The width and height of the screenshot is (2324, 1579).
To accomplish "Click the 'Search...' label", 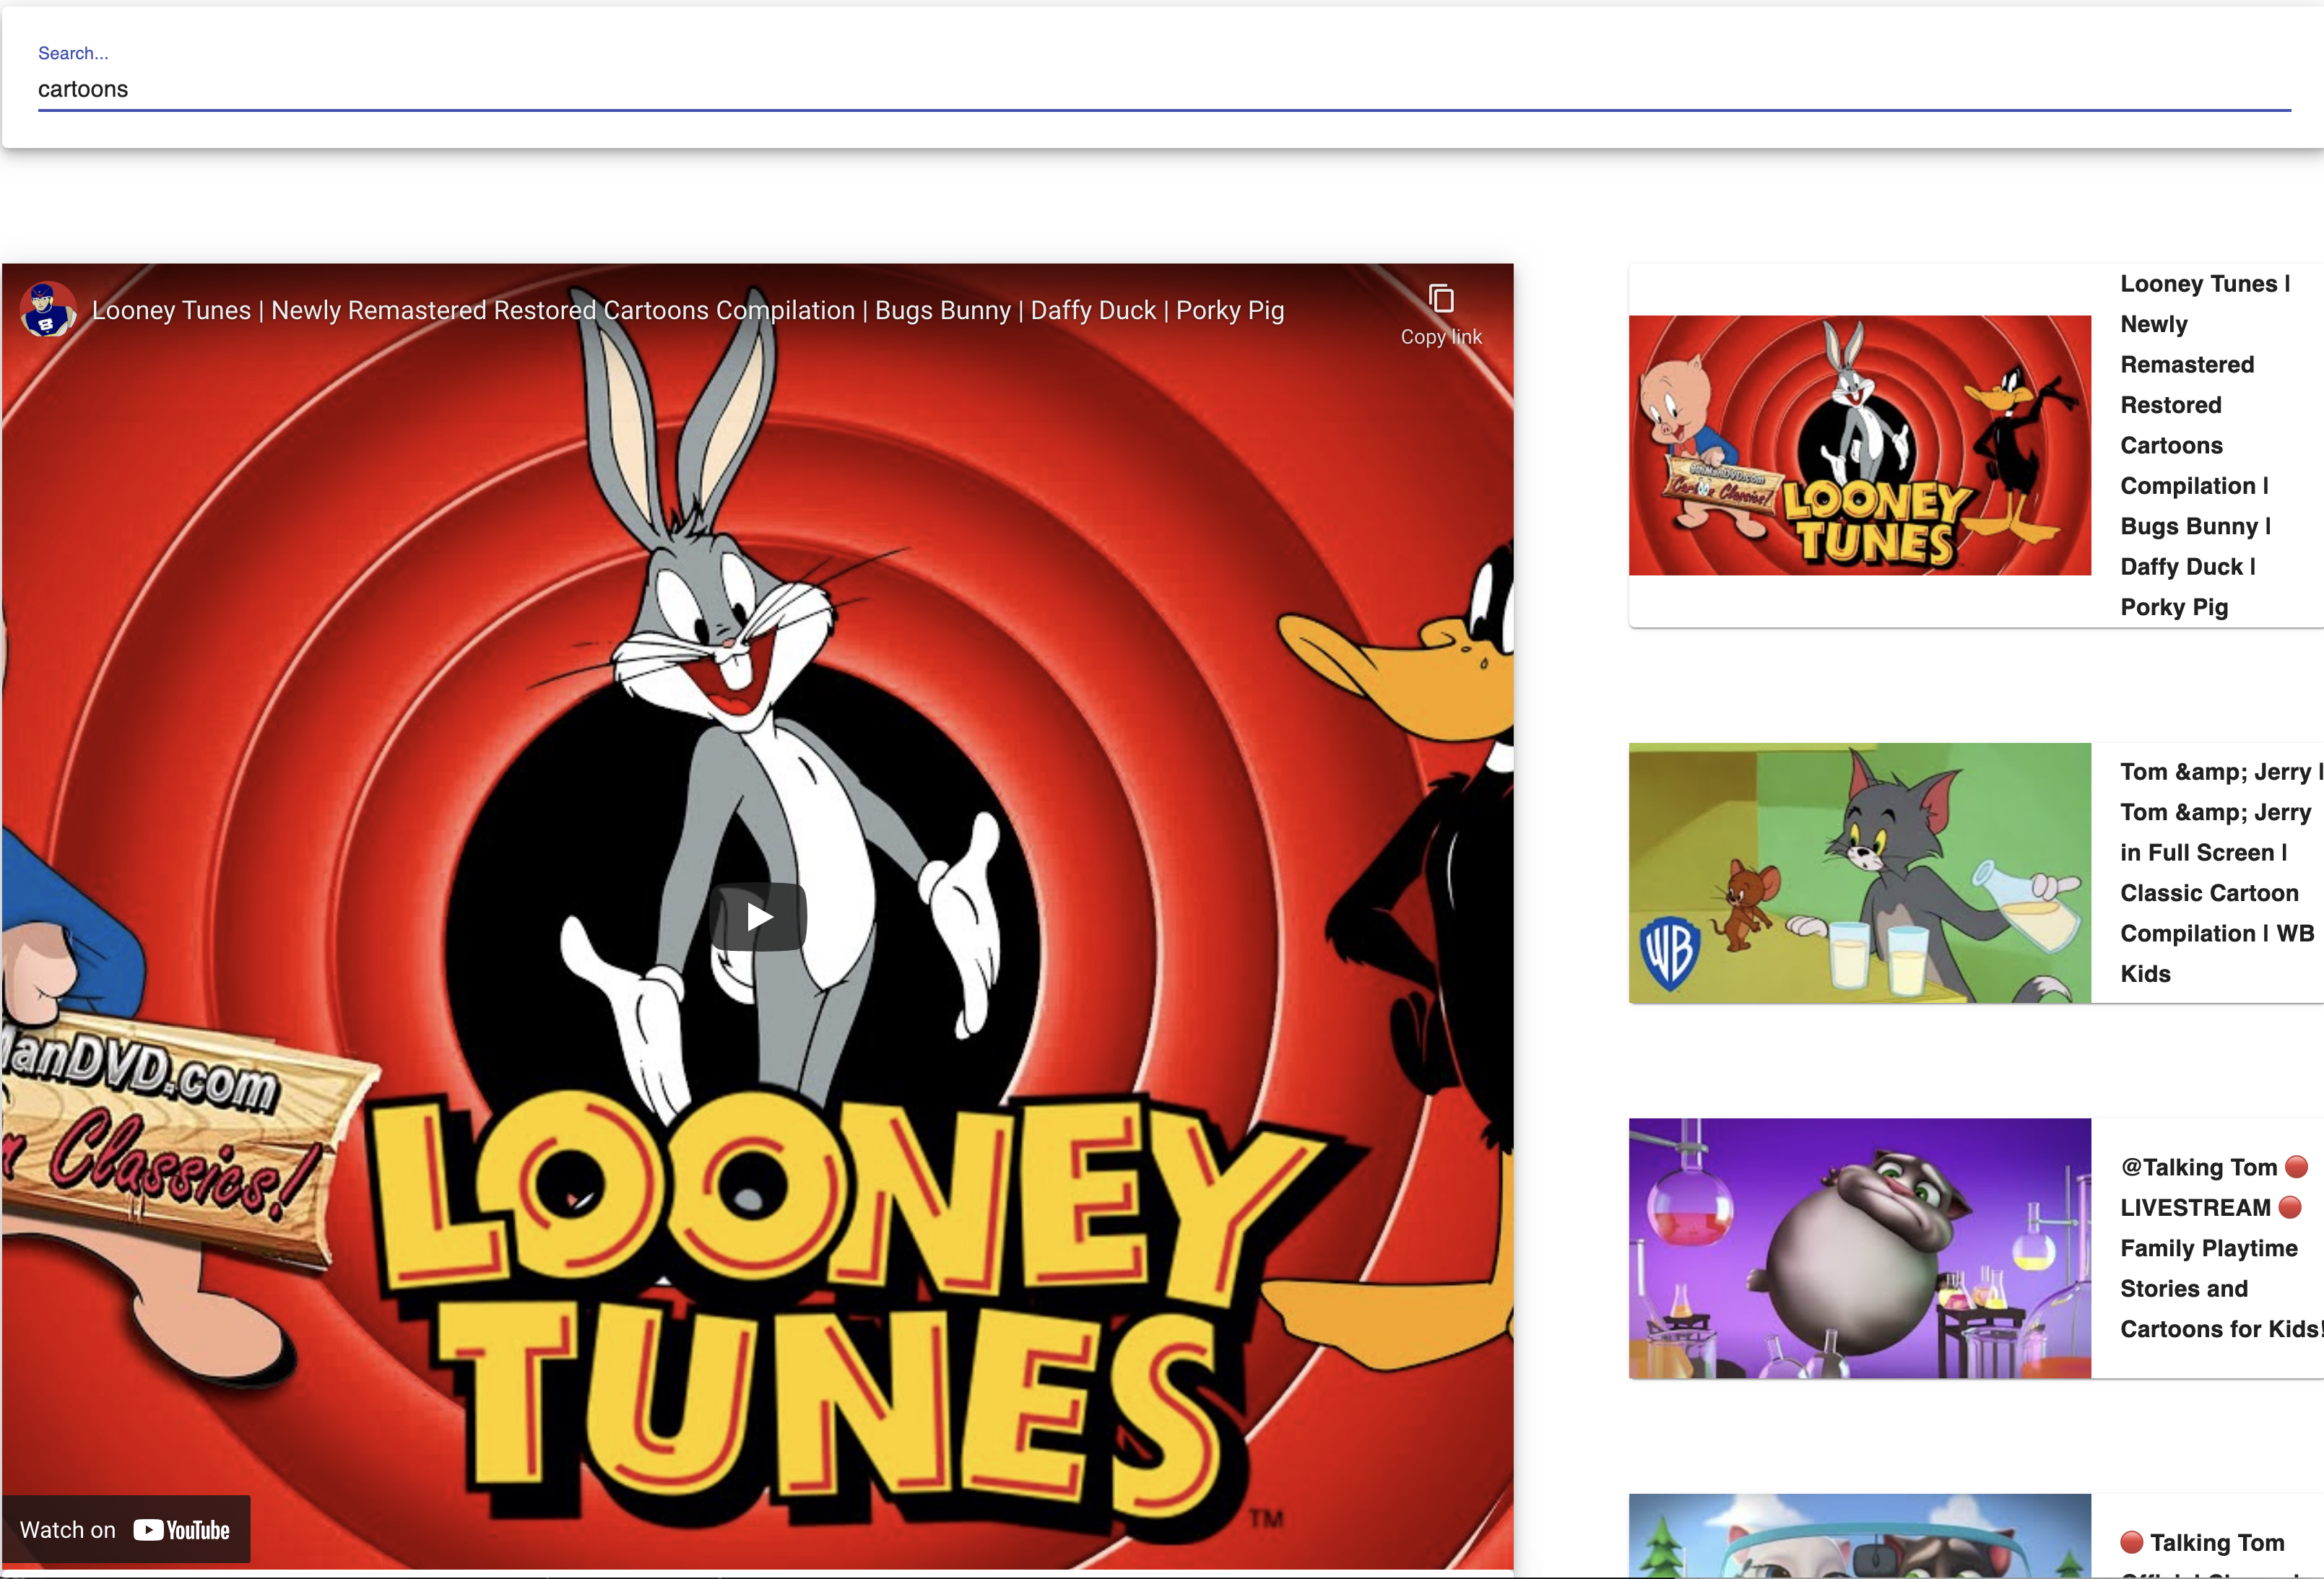I will click(x=73, y=53).
